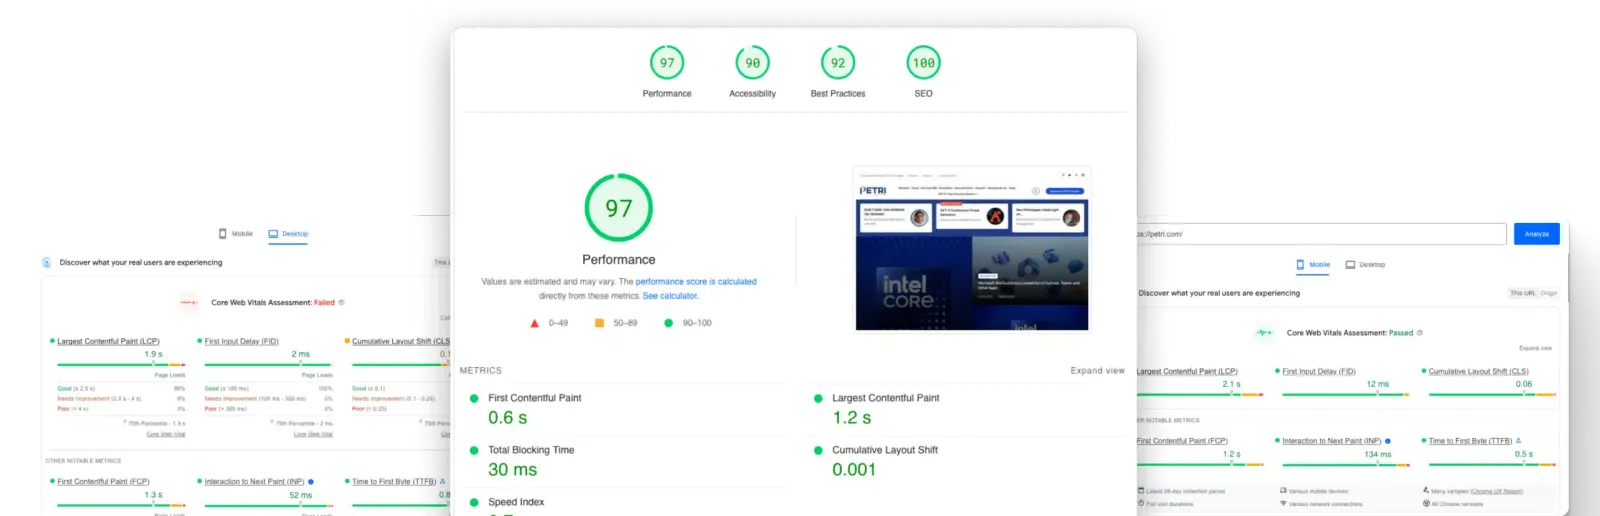1600x516 pixels.
Task: Open the Chrome UX Report link
Action: click(1497, 492)
